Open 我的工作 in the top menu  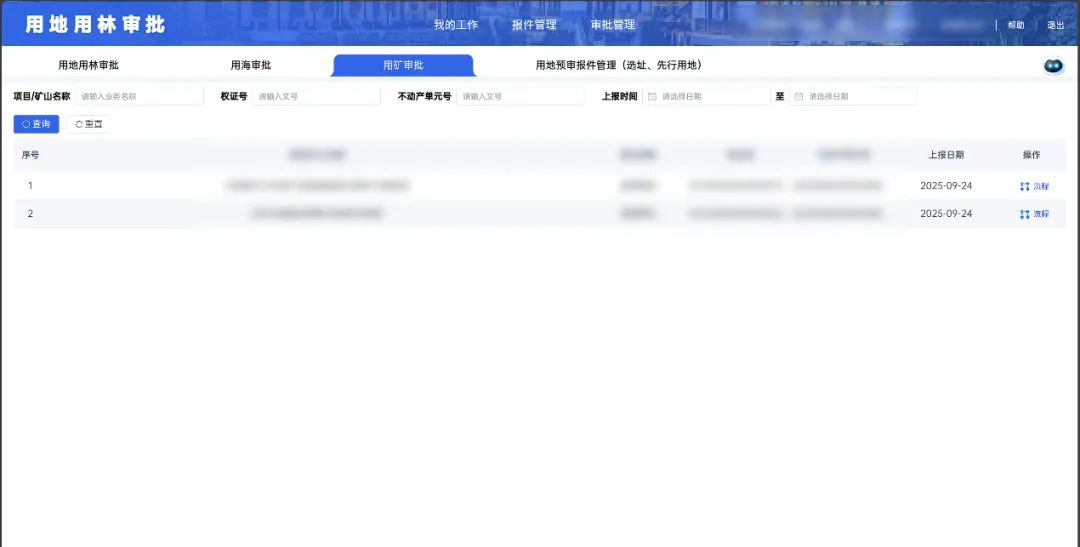pos(455,25)
